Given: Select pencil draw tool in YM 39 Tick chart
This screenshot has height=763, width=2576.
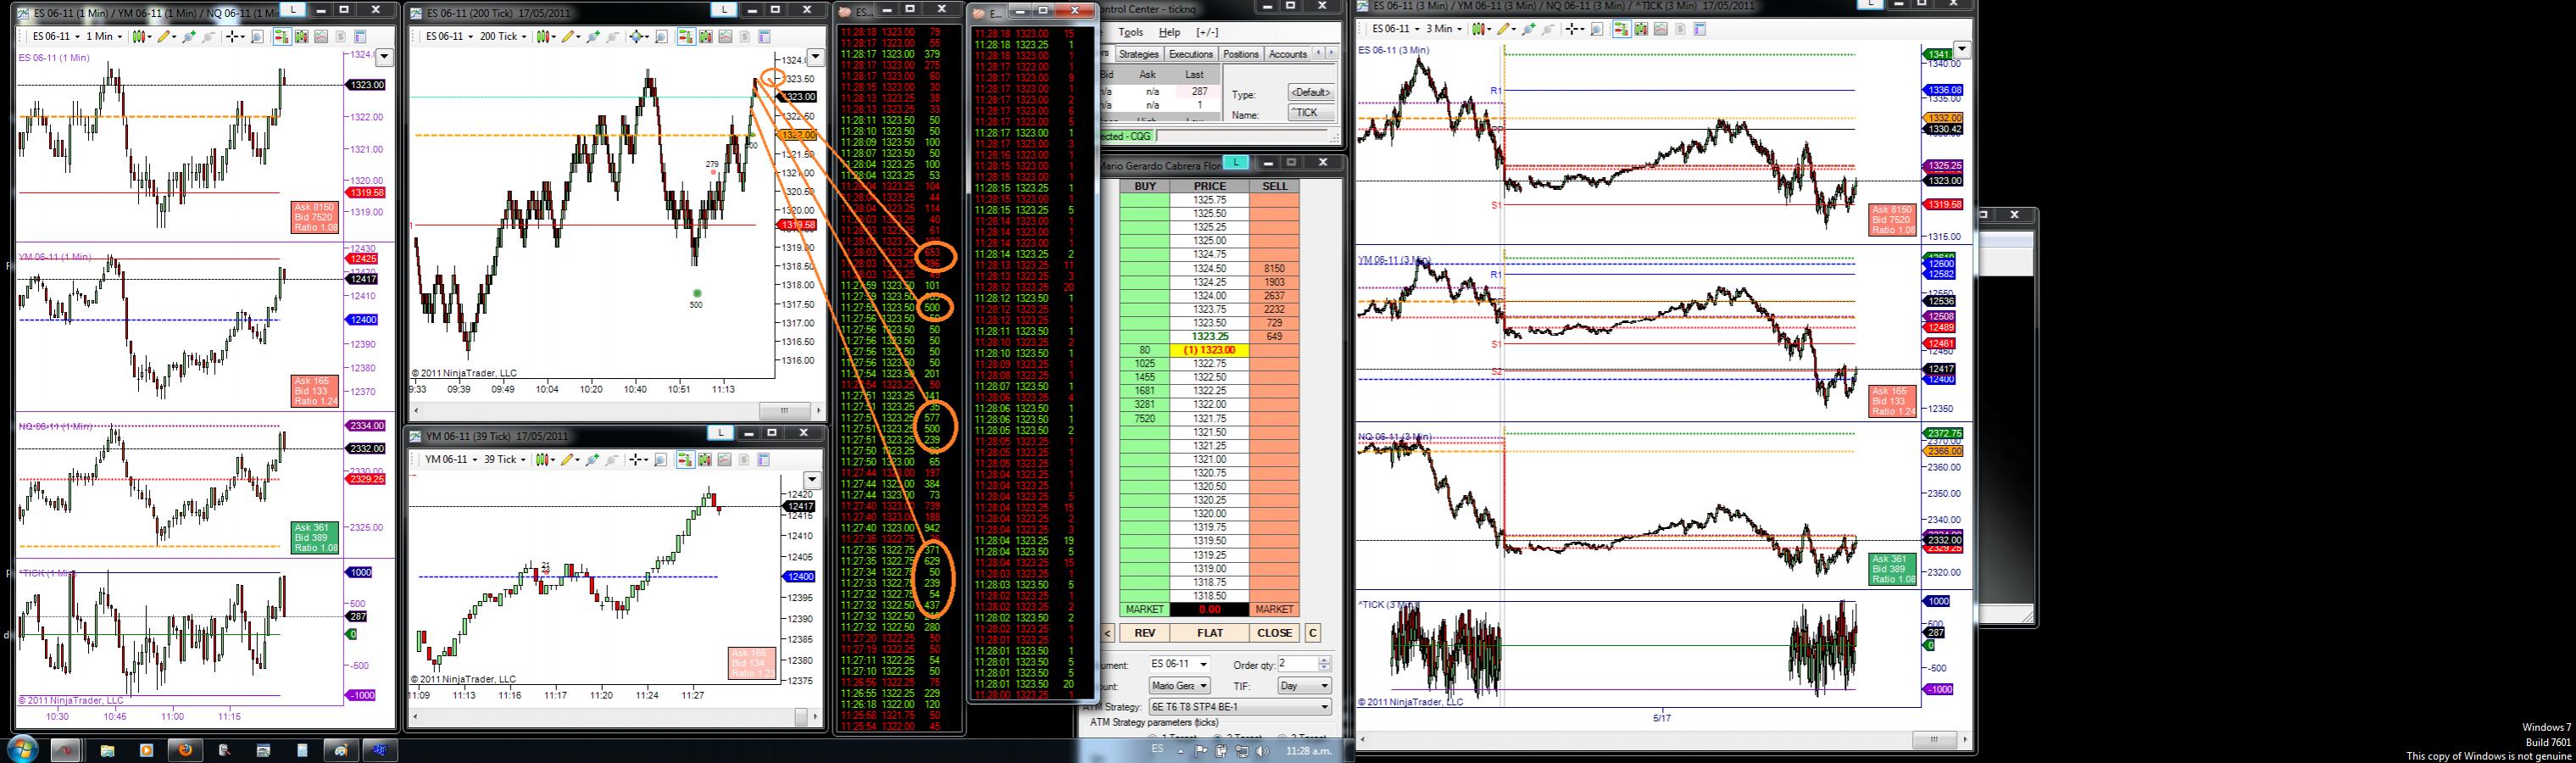Looking at the screenshot, I should (568, 460).
